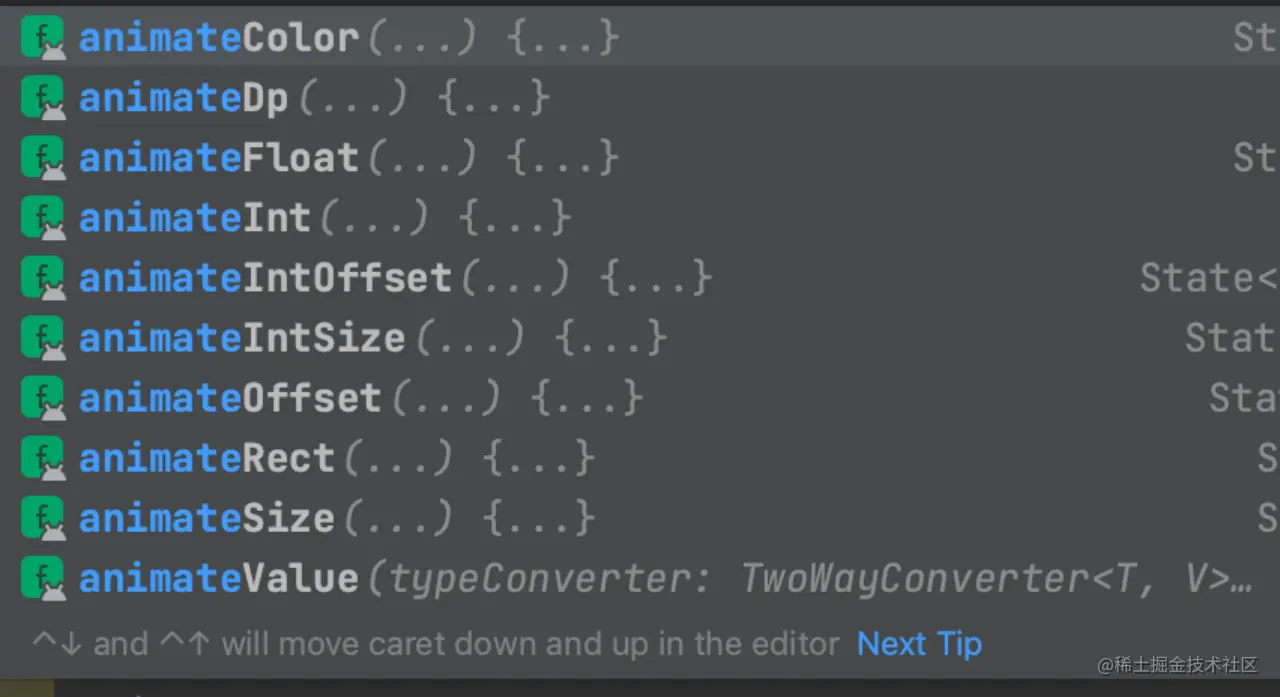This screenshot has height=697, width=1280.
Task: Click the function icon beside animateInt
Action: click(42, 217)
